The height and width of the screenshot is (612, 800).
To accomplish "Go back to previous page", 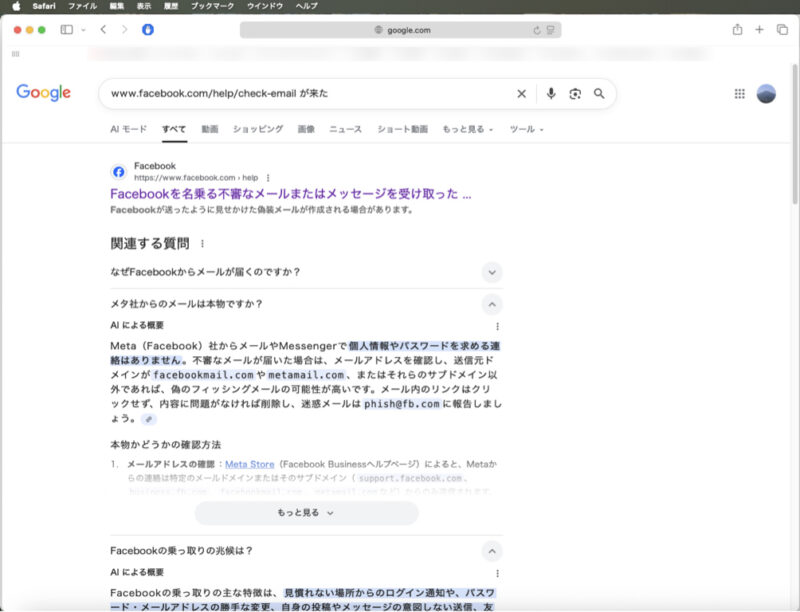I will (x=104, y=30).
